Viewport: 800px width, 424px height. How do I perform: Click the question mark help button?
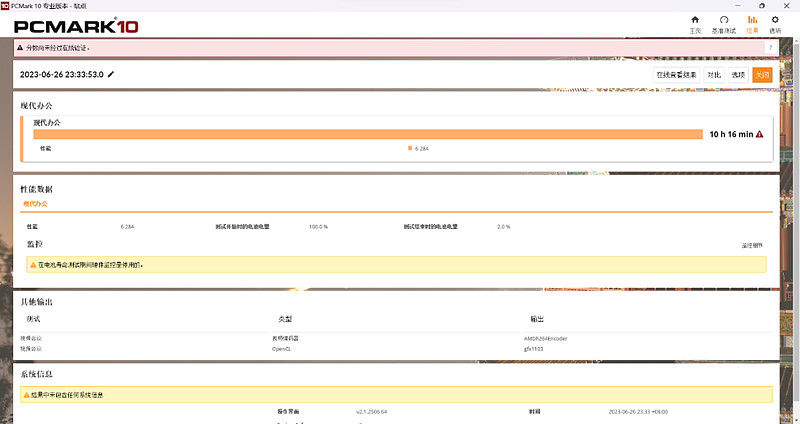pos(770,47)
